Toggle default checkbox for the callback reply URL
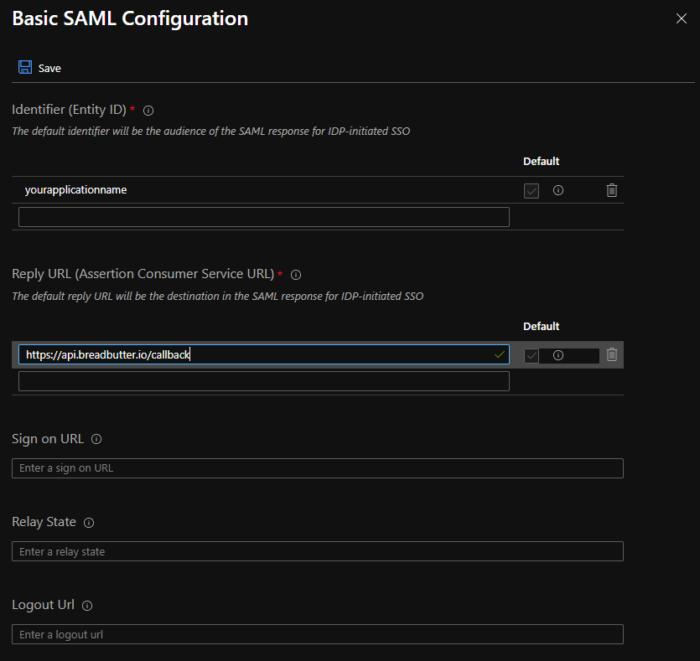This screenshot has height=661, width=700. (531, 356)
